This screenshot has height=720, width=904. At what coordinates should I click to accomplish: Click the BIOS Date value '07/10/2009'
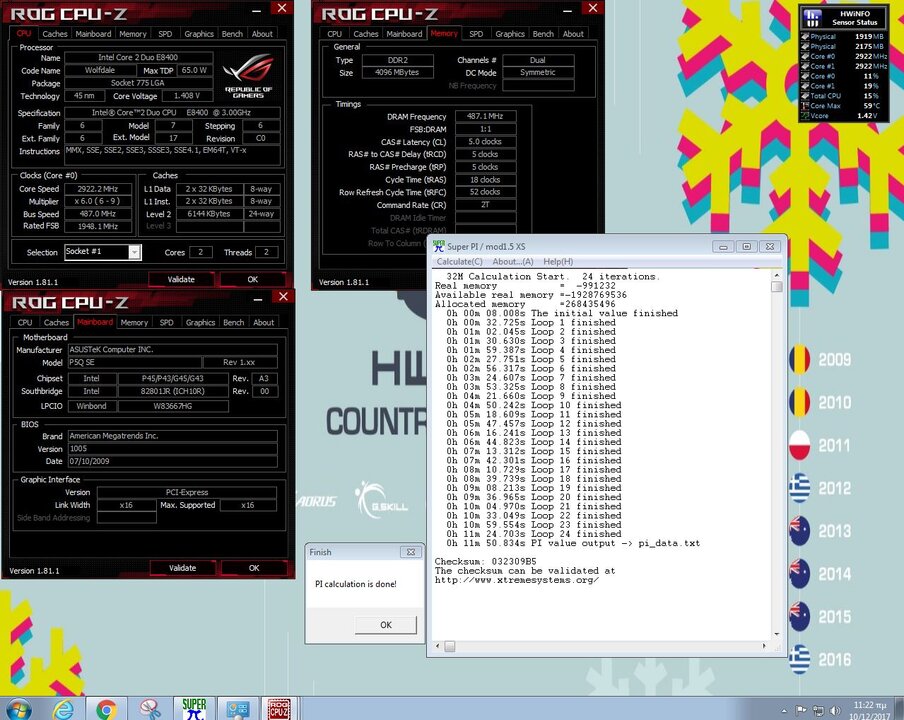click(172, 461)
